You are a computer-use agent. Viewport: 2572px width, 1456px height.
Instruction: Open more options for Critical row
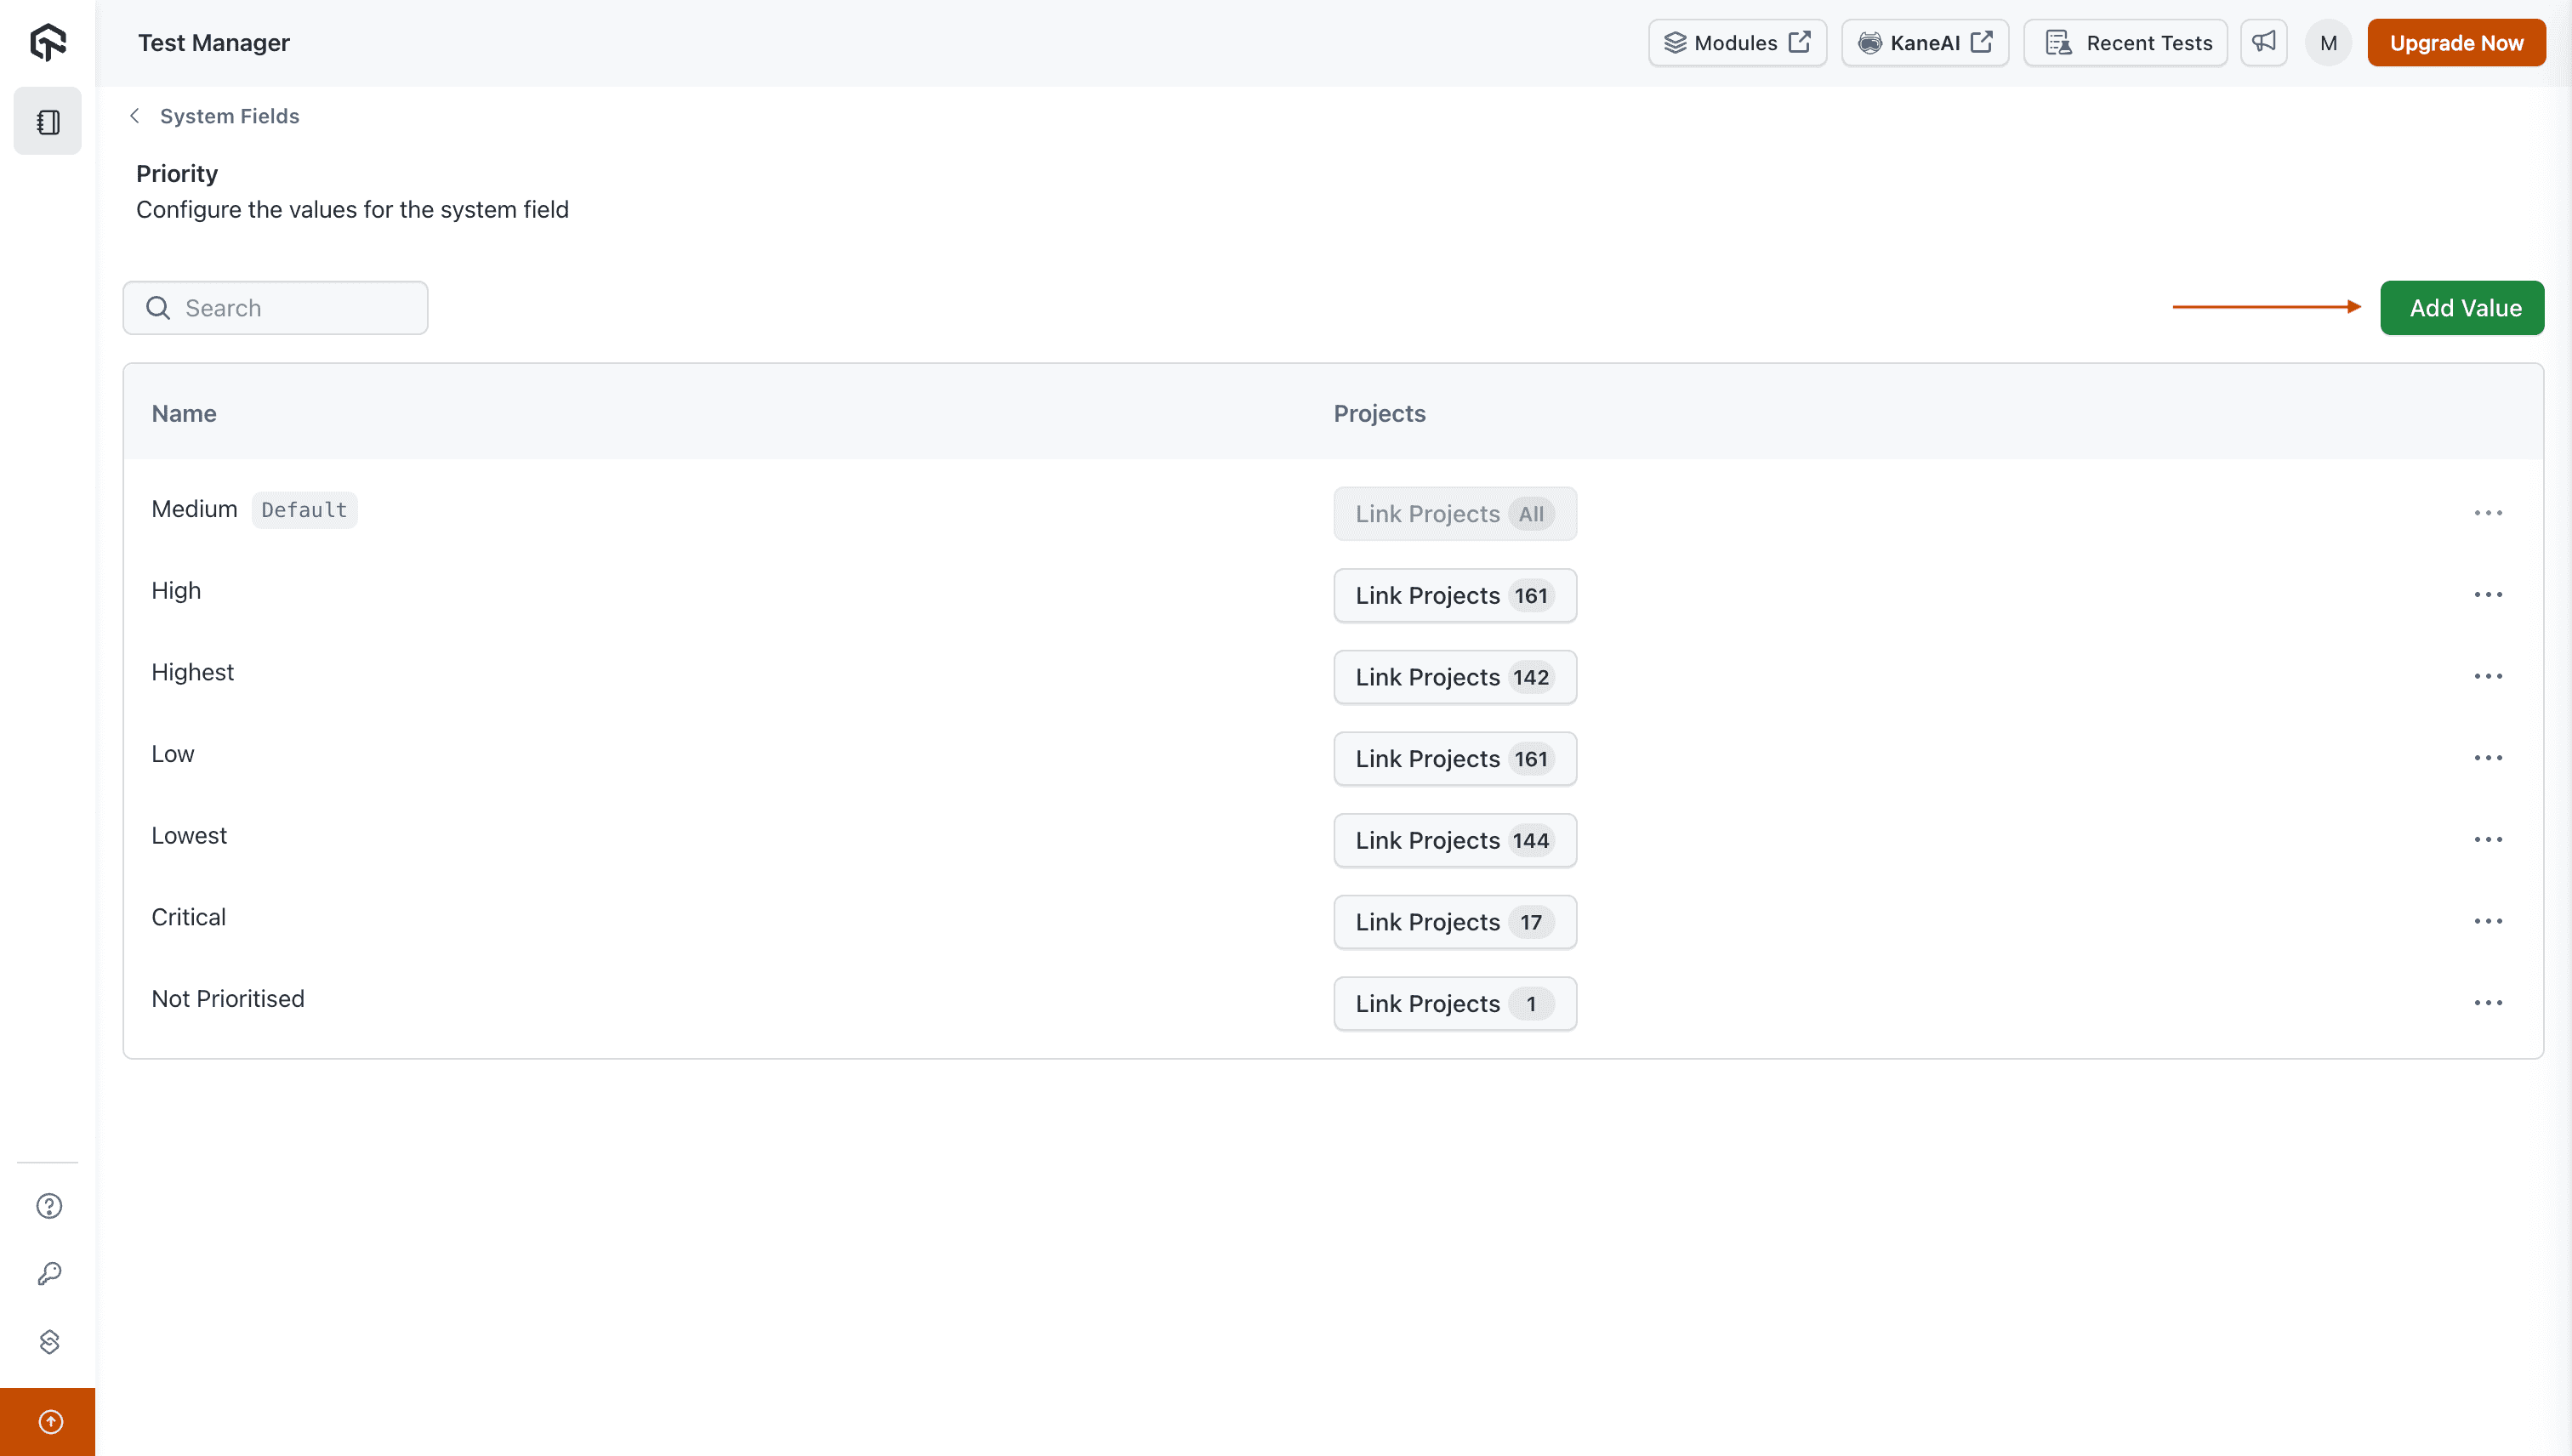coord(2488,922)
